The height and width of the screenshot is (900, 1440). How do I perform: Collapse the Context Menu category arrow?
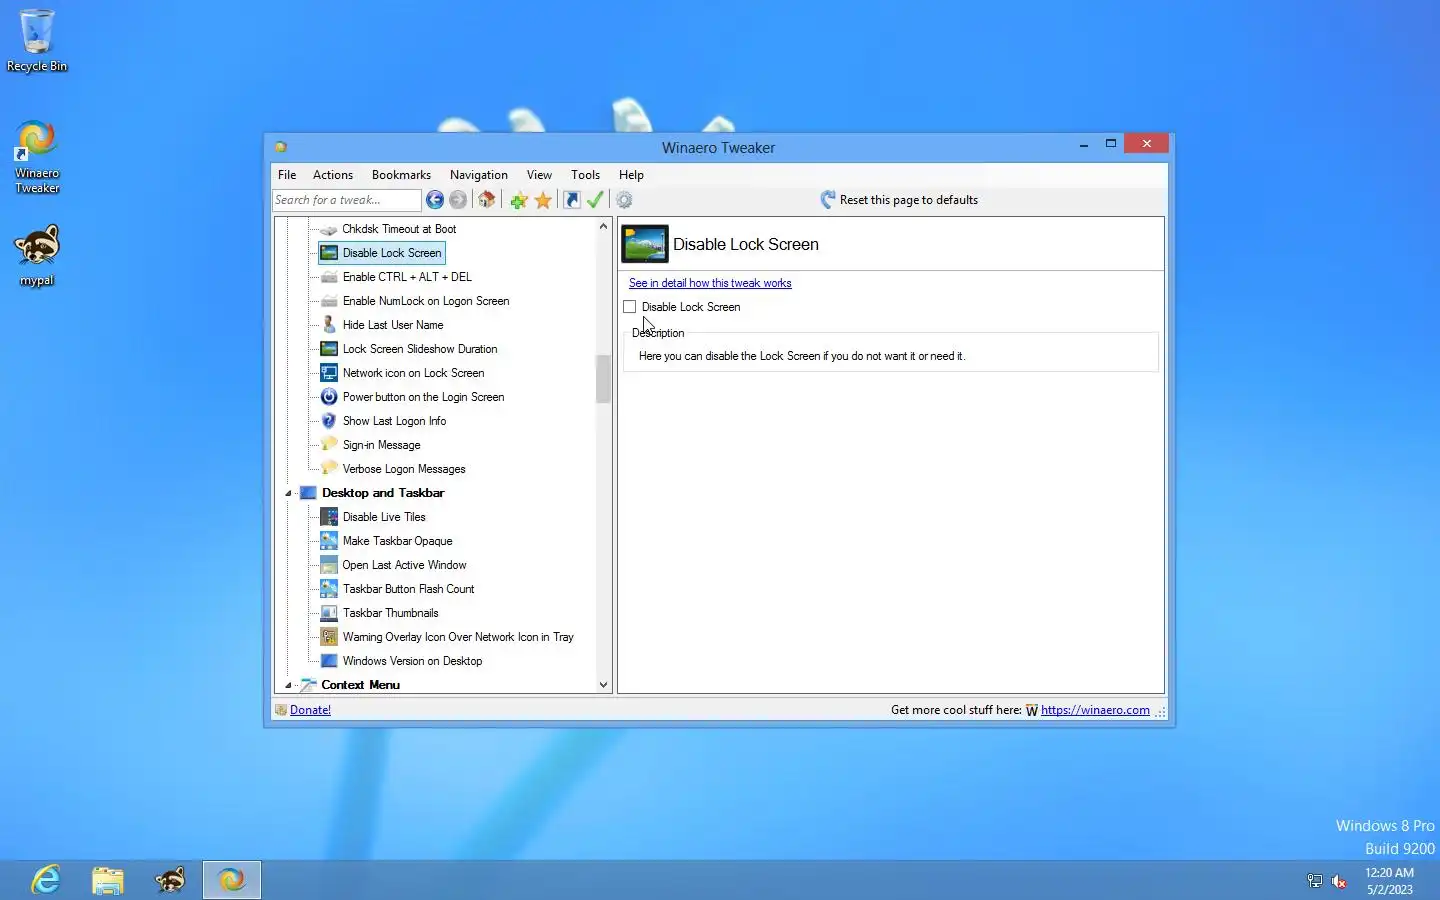pos(288,685)
